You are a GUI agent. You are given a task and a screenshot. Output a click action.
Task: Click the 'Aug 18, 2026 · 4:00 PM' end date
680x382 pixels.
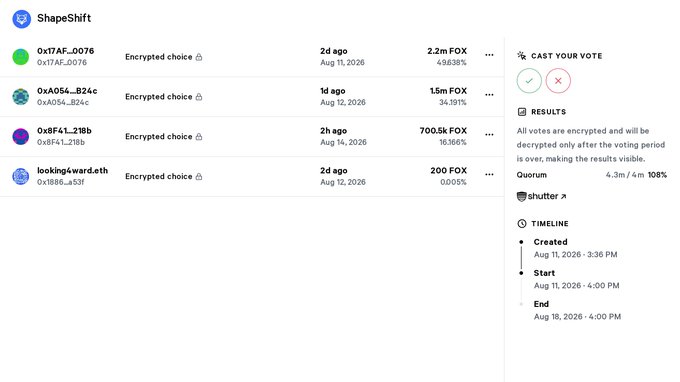(577, 317)
